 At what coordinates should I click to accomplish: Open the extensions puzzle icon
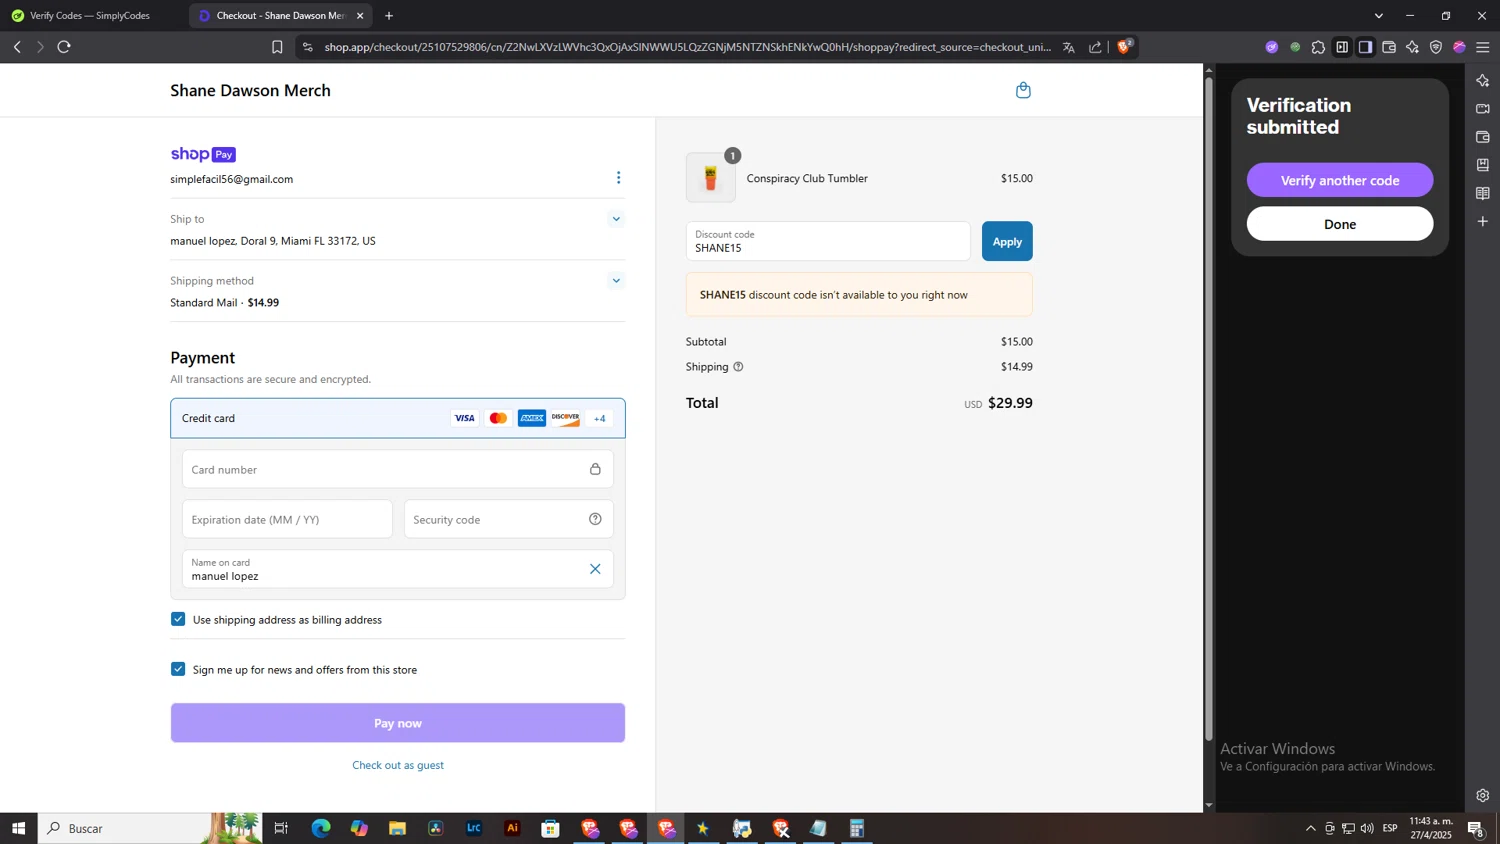(1318, 47)
